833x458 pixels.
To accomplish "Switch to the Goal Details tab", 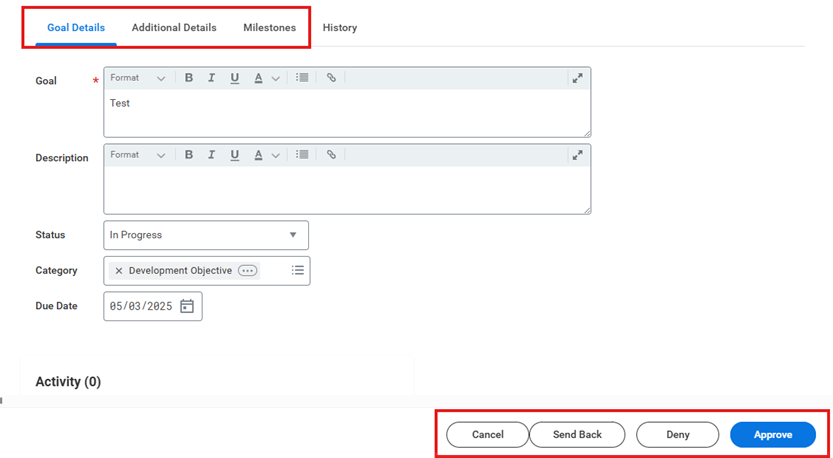I will (76, 28).
